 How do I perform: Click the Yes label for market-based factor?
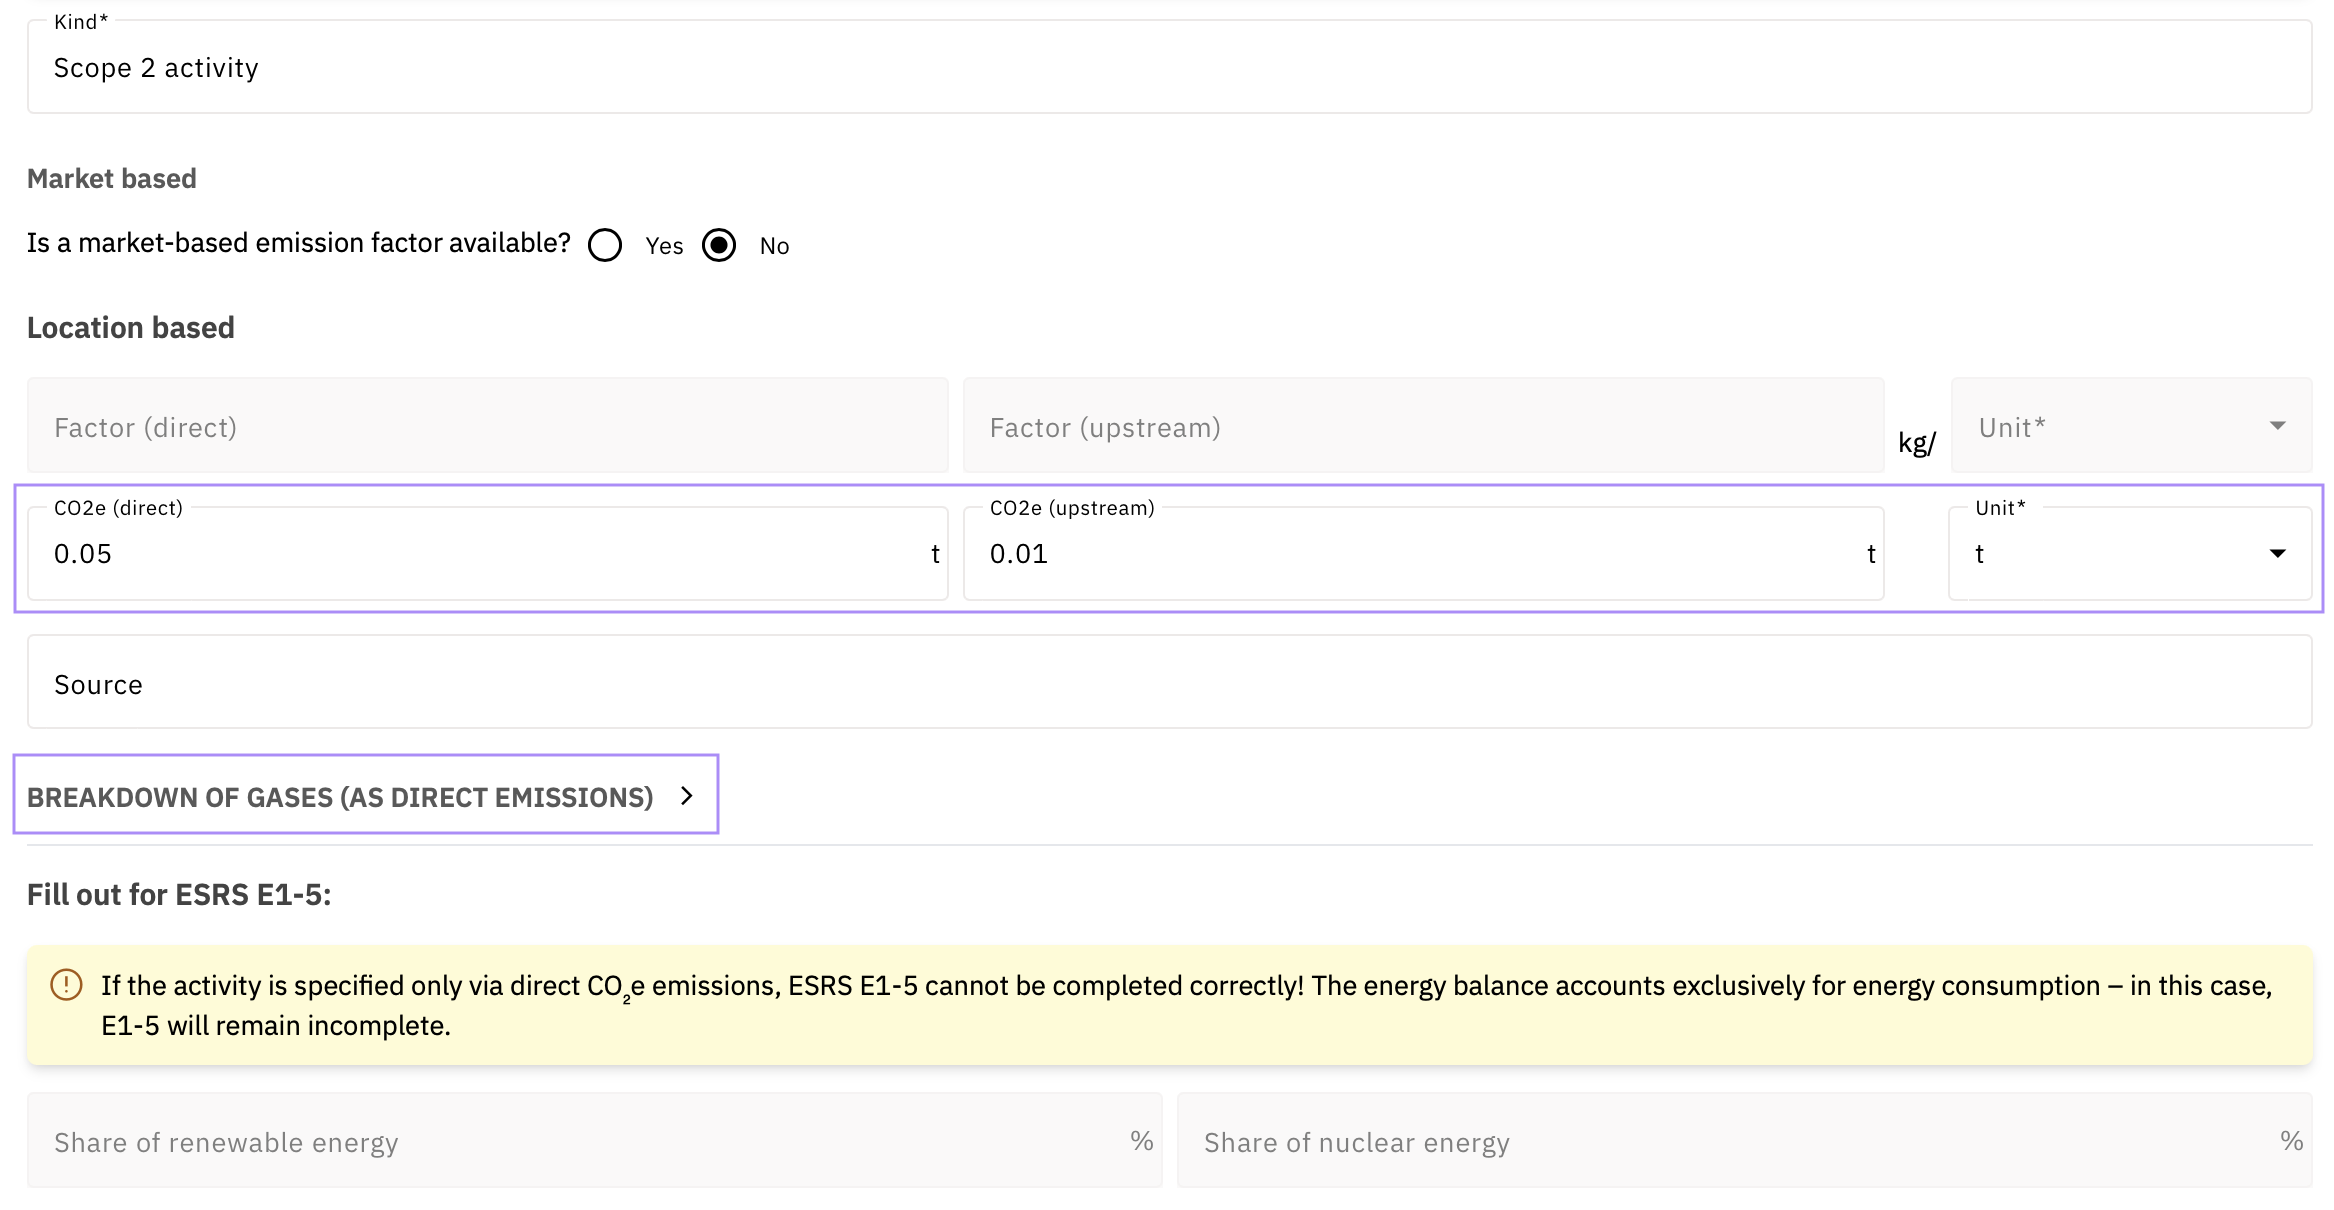[664, 246]
